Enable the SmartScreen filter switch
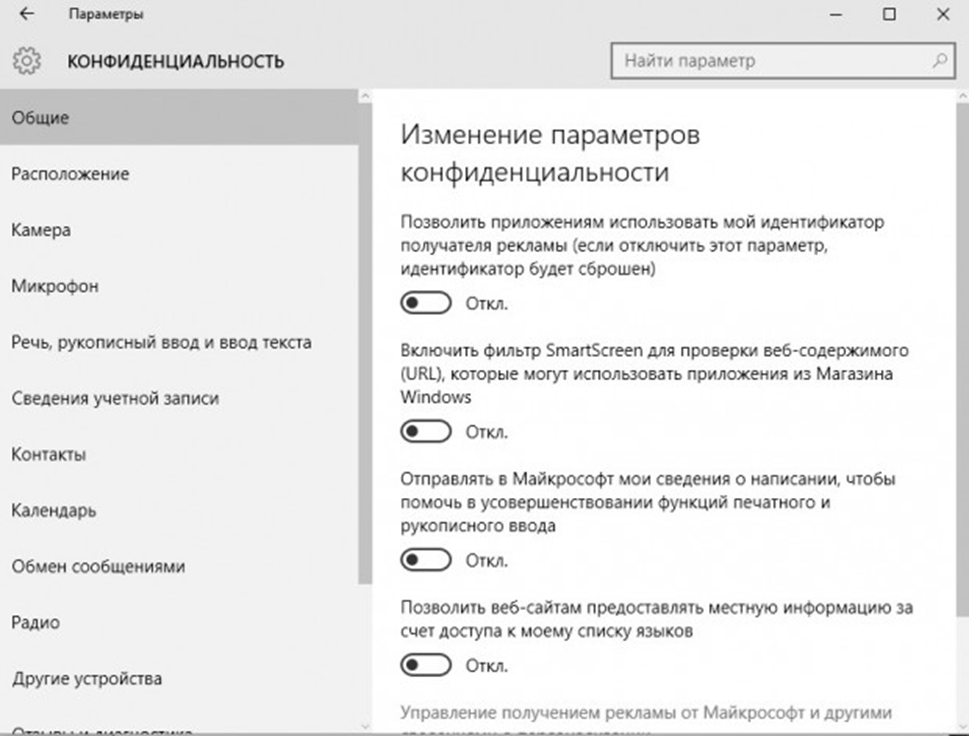Viewport: 969px width, 736px height. 426,432
